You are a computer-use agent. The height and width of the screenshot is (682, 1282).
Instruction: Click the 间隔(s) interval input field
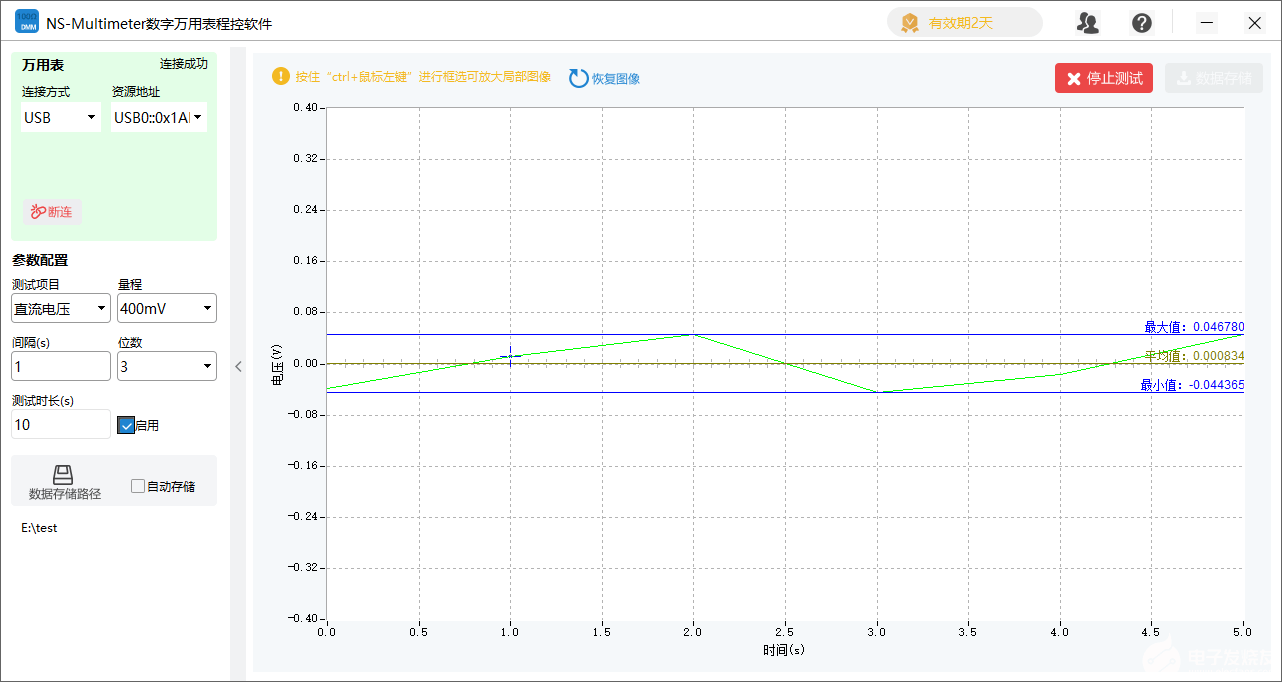(x=61, y=366)
